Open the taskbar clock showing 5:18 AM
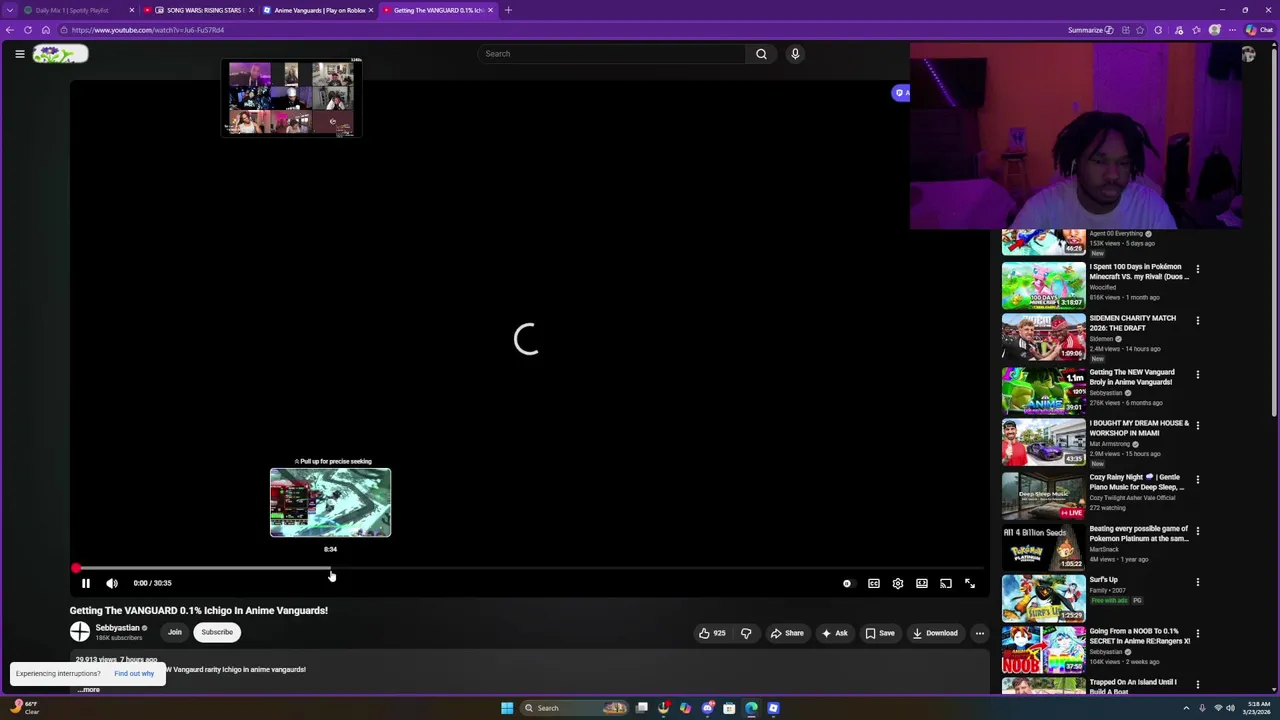 coord(1257,708)
